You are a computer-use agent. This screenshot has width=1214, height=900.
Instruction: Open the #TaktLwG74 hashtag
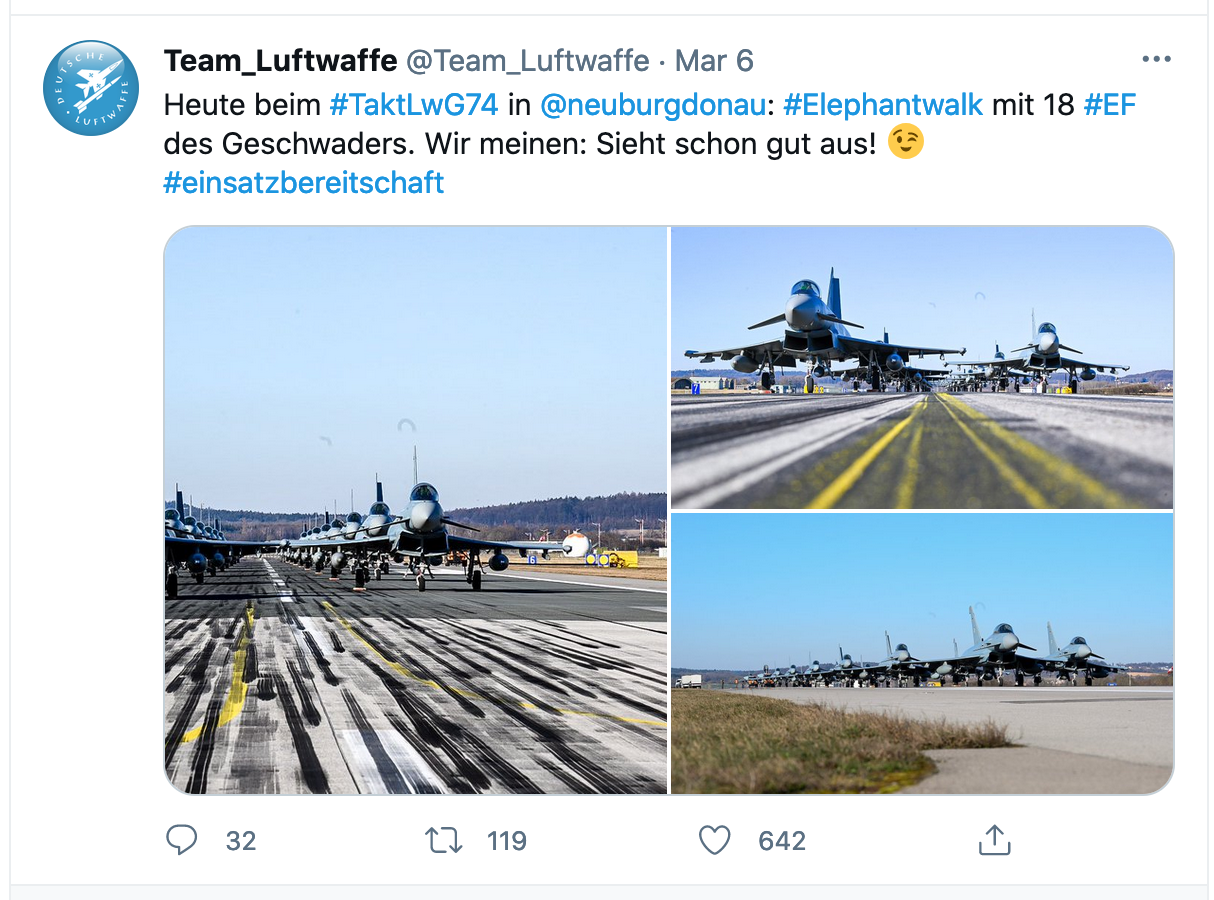click(x=413, y=104)
